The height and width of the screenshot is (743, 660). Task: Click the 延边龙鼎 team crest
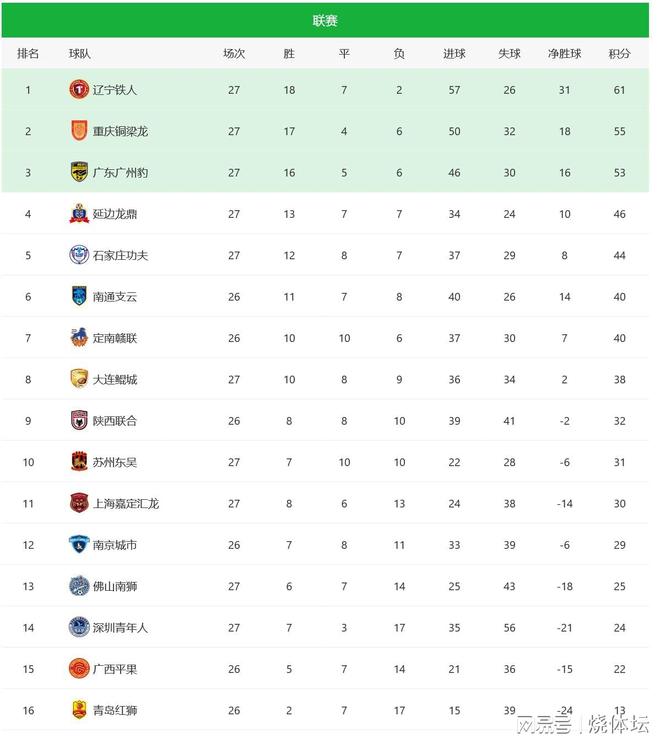click(78, 214)
